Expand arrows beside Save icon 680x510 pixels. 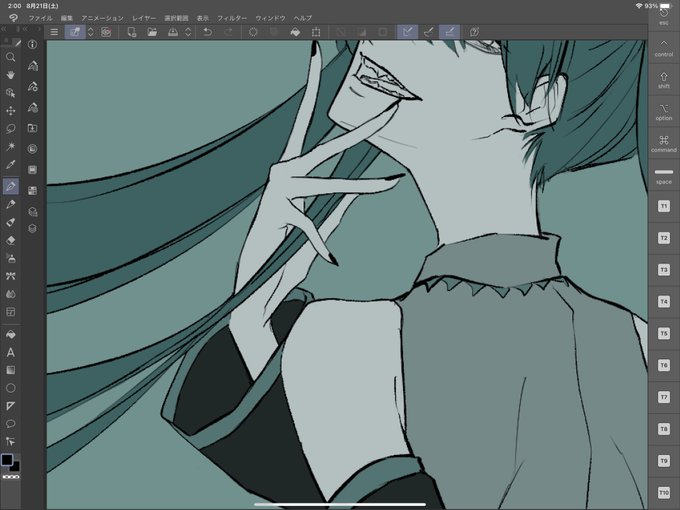coord(188,32)
